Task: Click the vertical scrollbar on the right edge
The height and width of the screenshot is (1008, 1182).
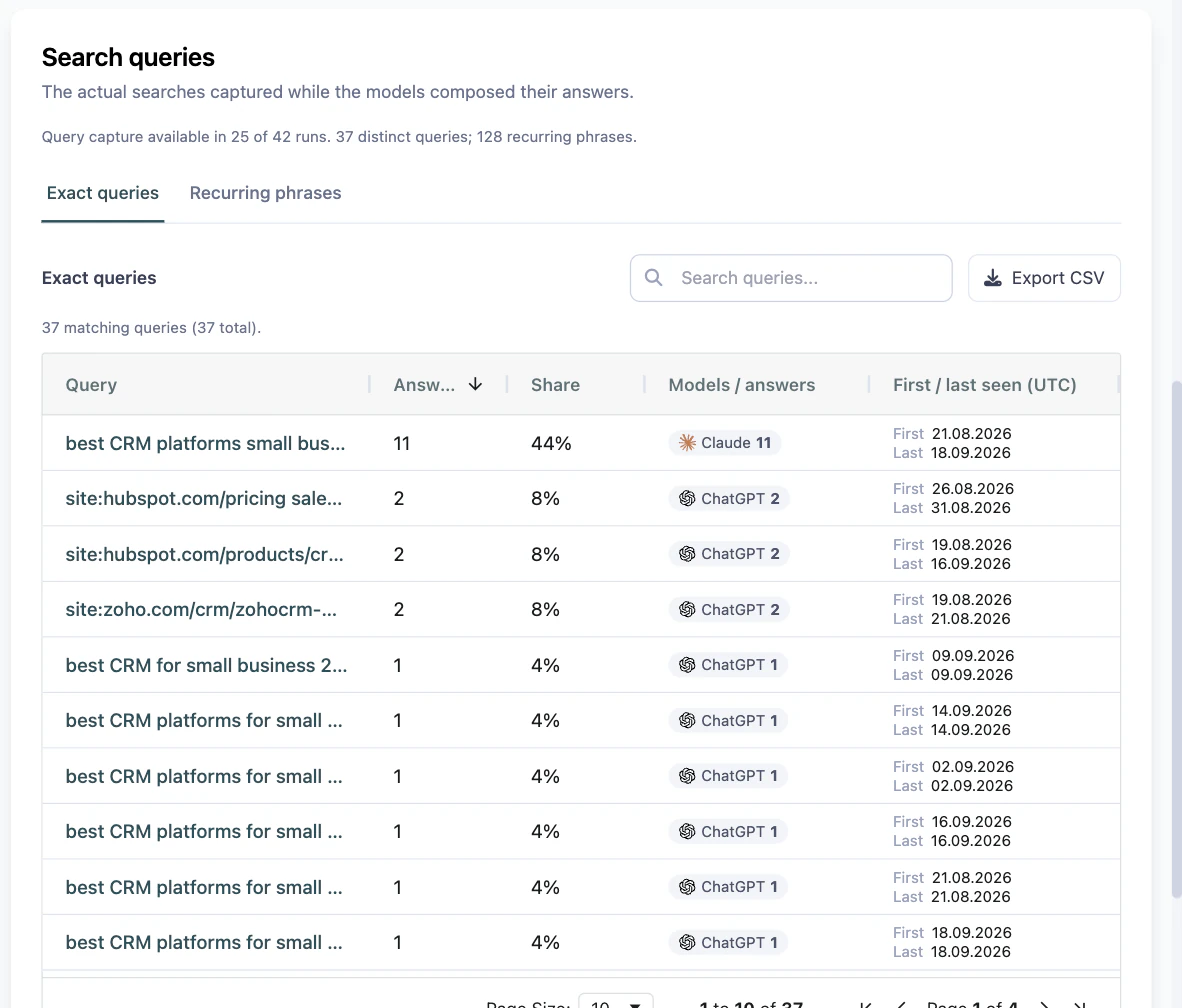Action: (1177, 641)
